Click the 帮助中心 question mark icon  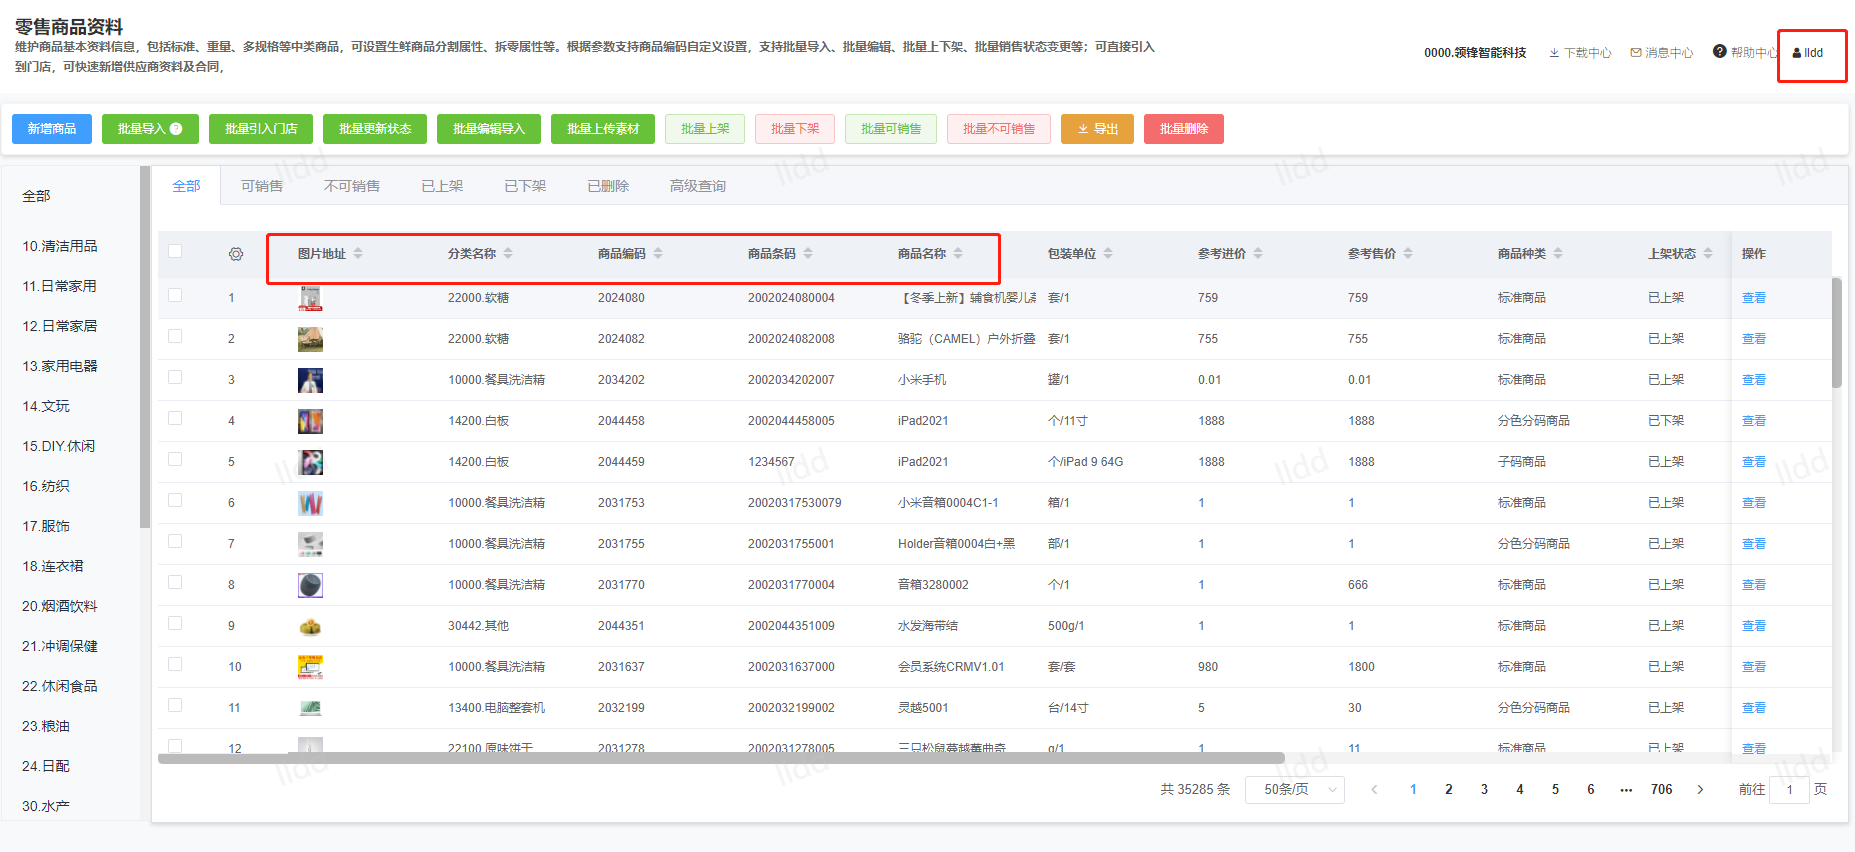[x=1719, y=52]
